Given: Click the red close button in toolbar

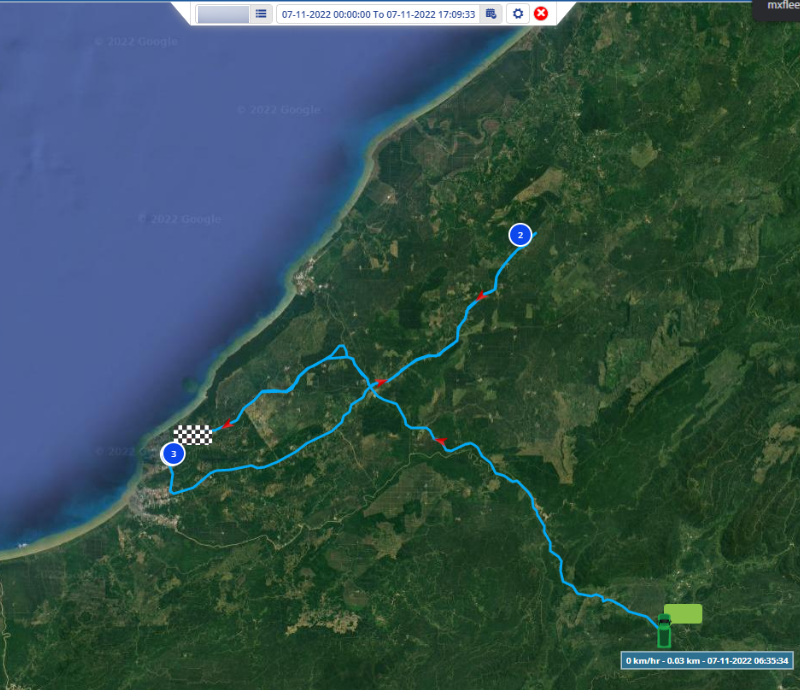Looking at the screenshot, I should (541, 13).
